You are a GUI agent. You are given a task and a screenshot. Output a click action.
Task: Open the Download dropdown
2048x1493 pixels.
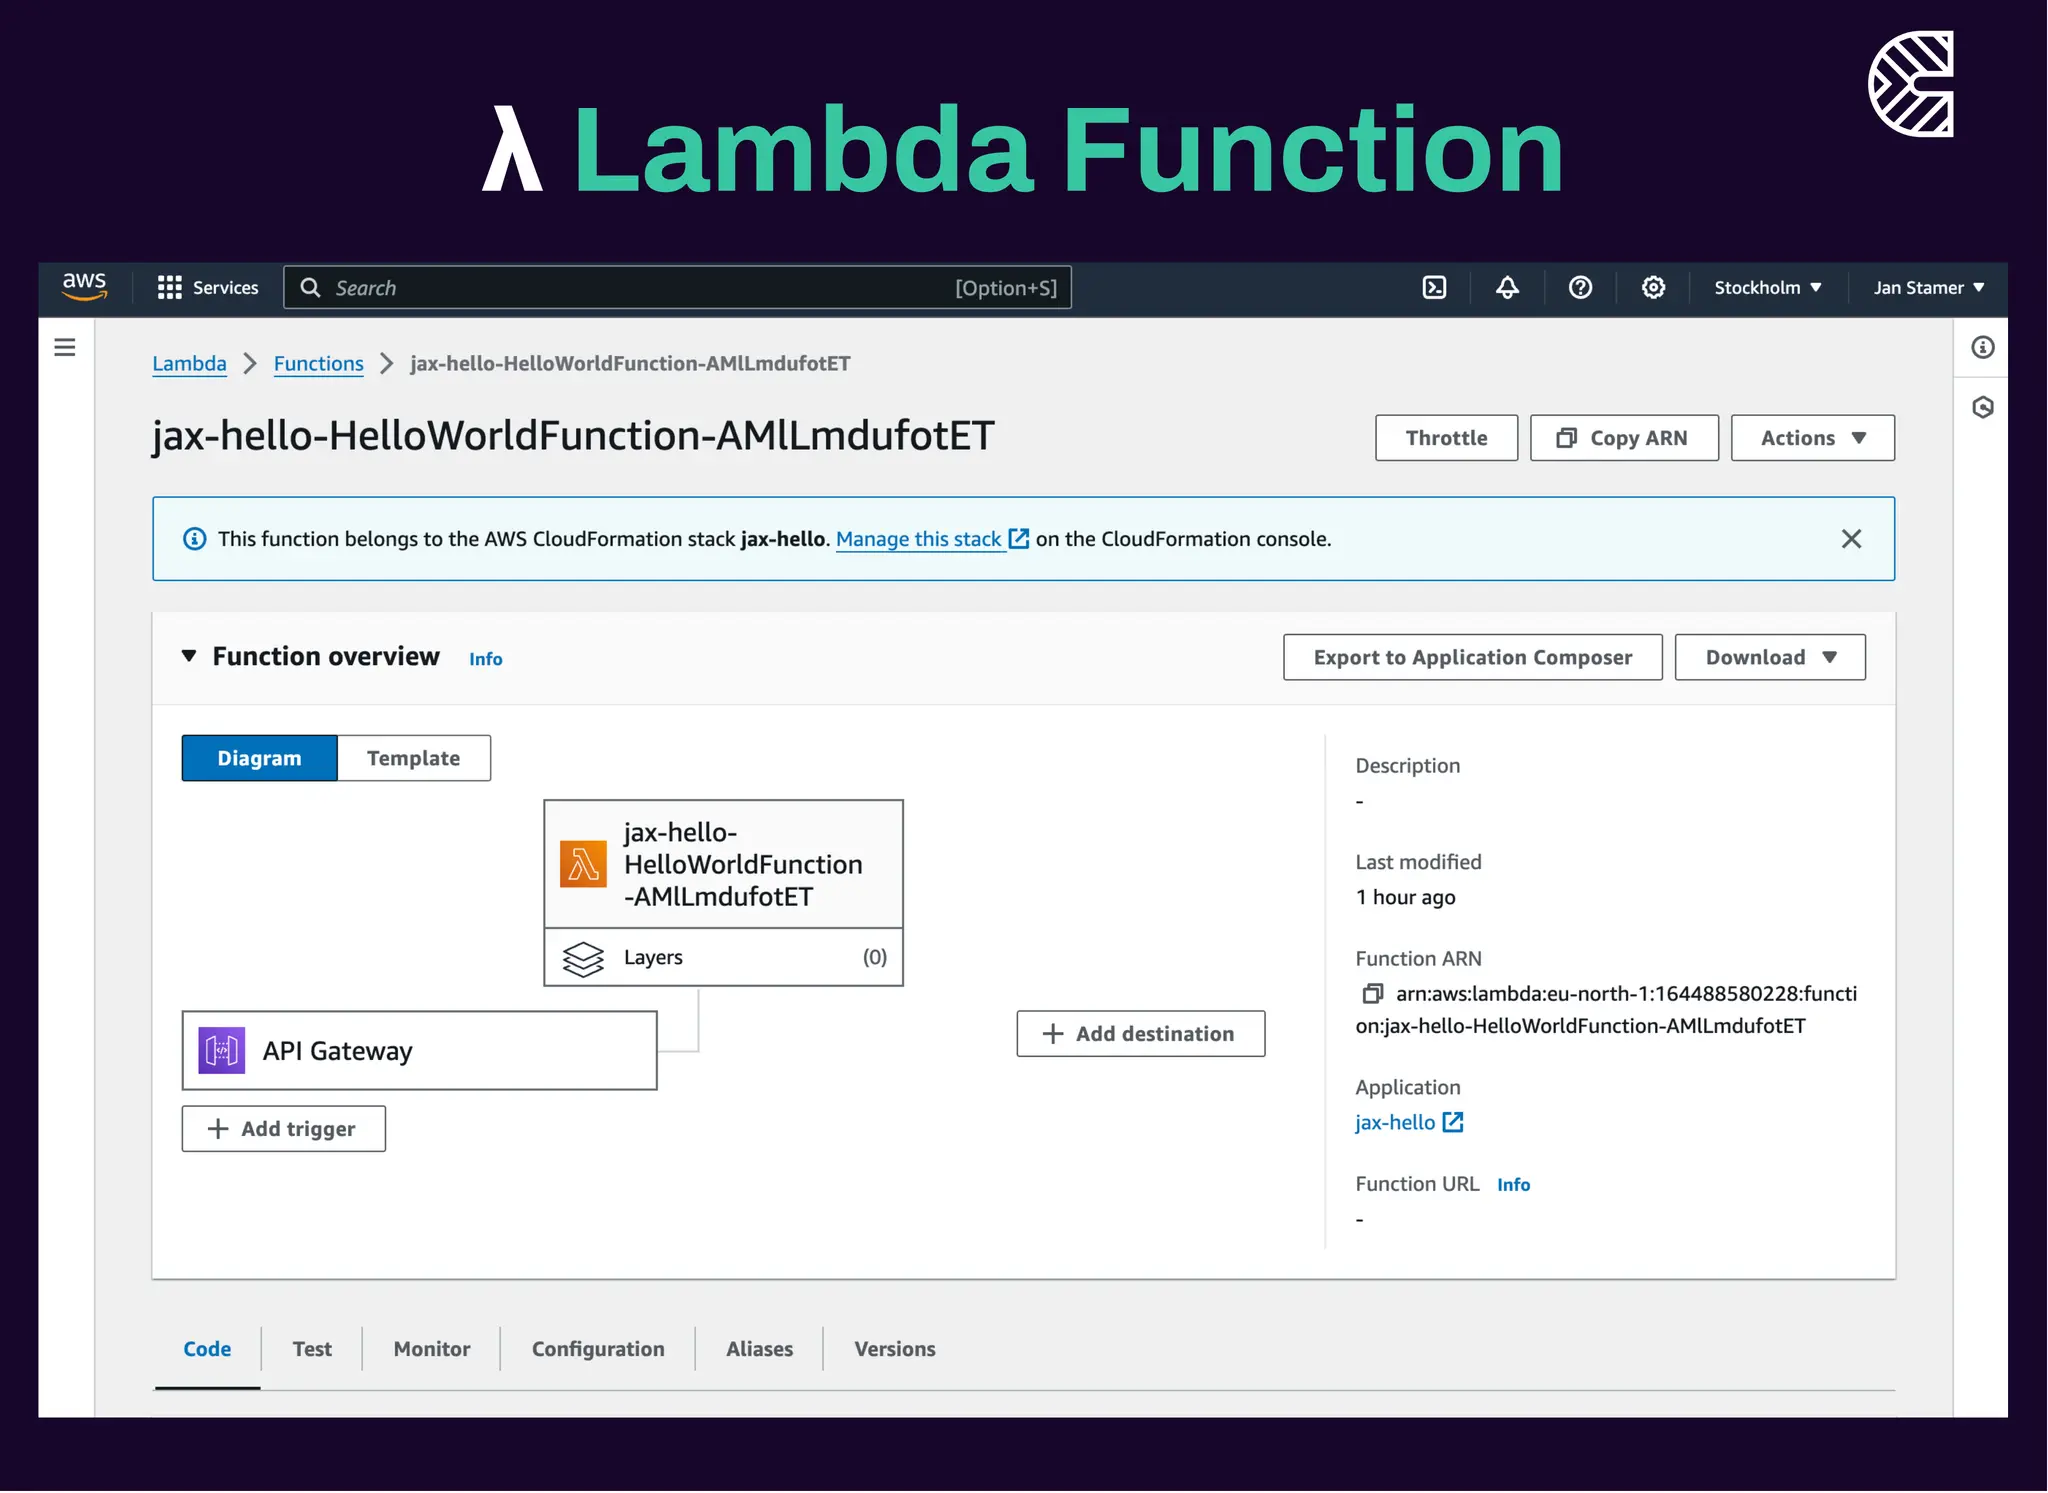tap(1770, 657)
